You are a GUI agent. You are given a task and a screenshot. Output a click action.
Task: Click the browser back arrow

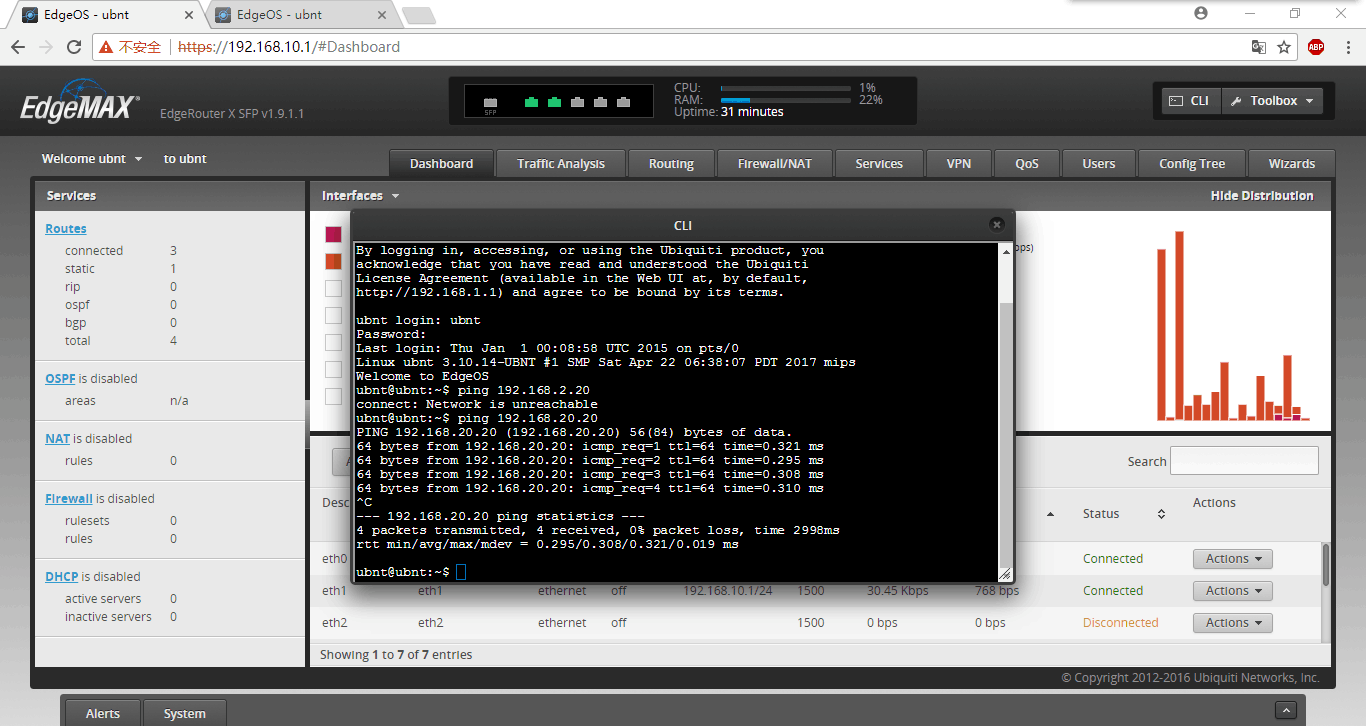coord(18,47)
